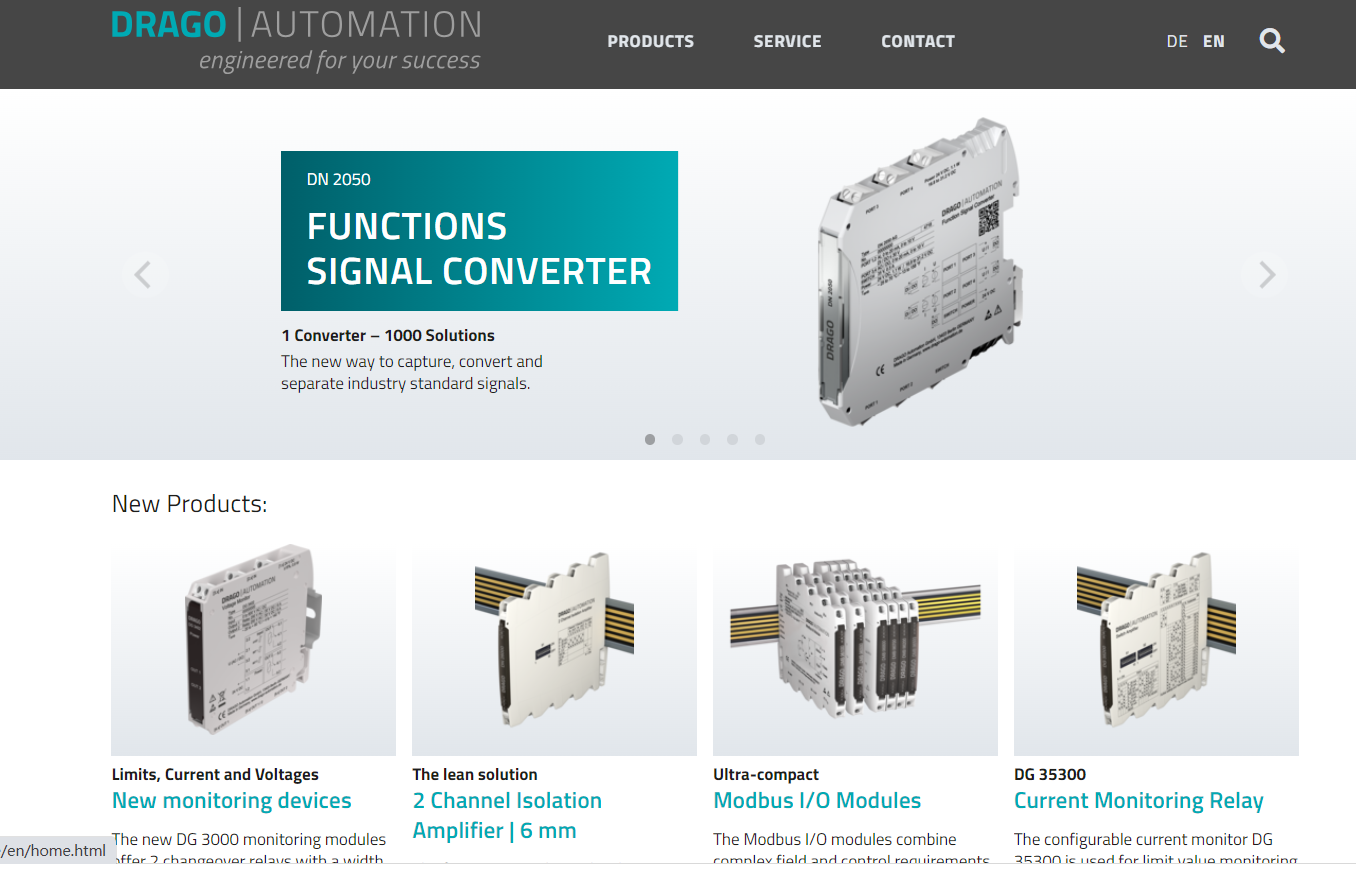Screen dimensions: 1356x869
Task: Open 2 Channel Isolation Amplifier link
Action: pyautogui.click(x=507, y=815)
